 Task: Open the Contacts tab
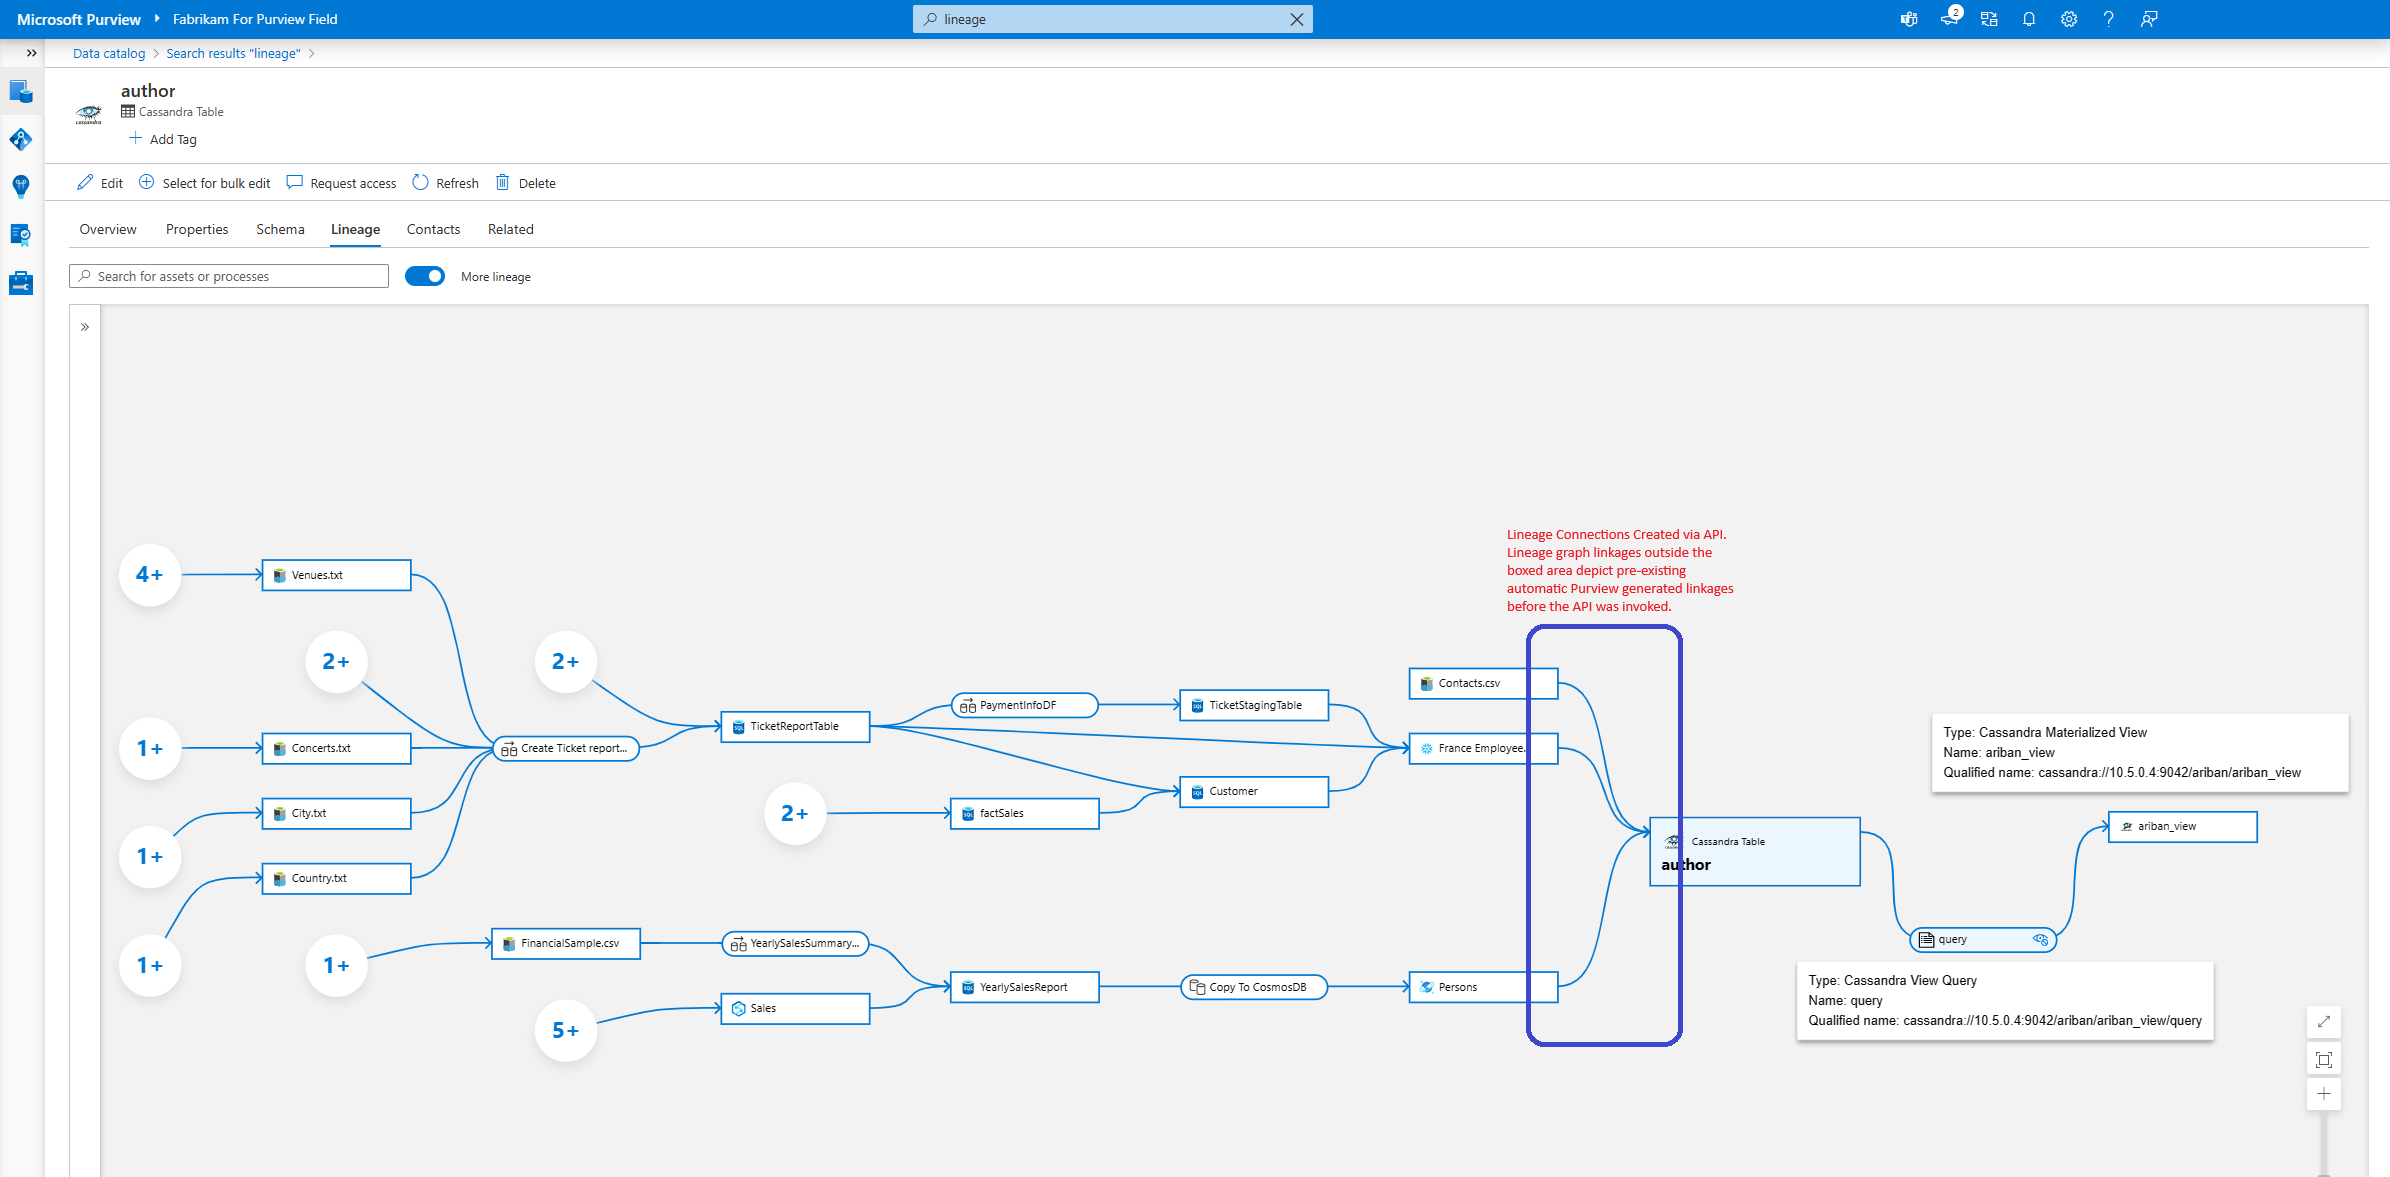click(433, 229)
